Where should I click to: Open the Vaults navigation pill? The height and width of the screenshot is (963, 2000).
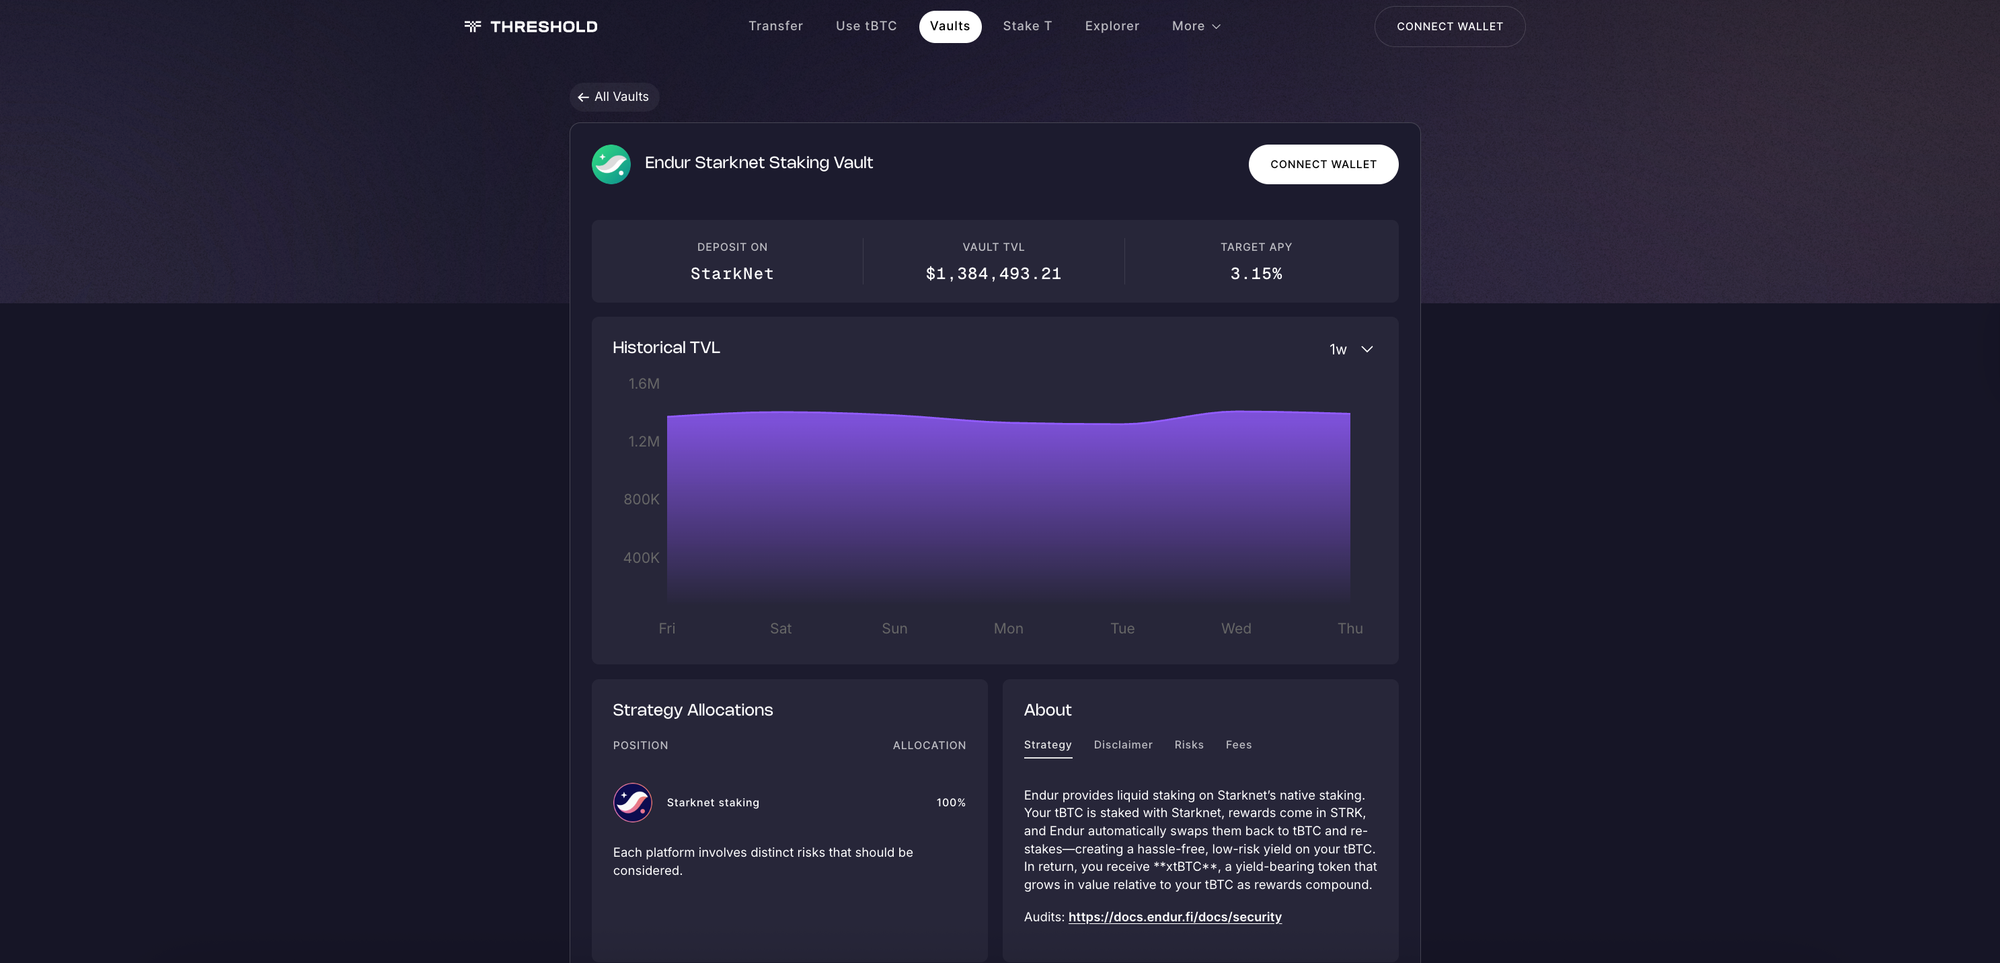pos(950,26)
